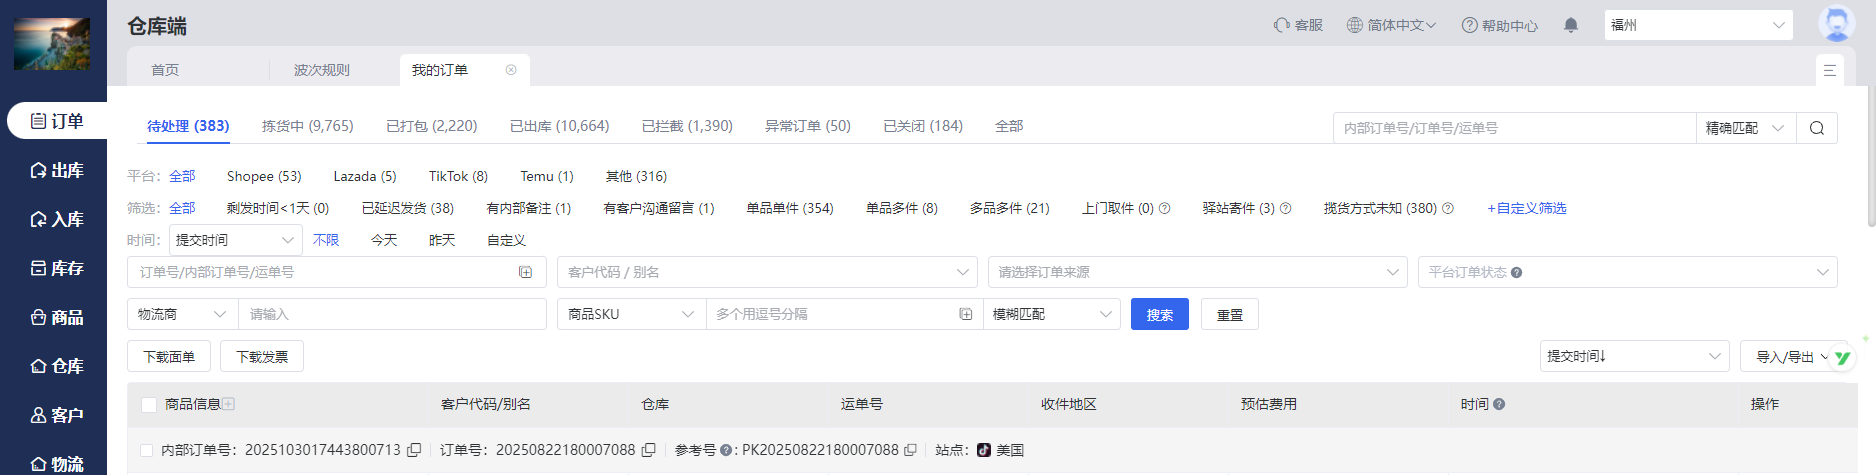Viewport: 1876px width, 475px height.
Task: Open the 模糊匹配 dropdown
Action: click(1052, 314)
